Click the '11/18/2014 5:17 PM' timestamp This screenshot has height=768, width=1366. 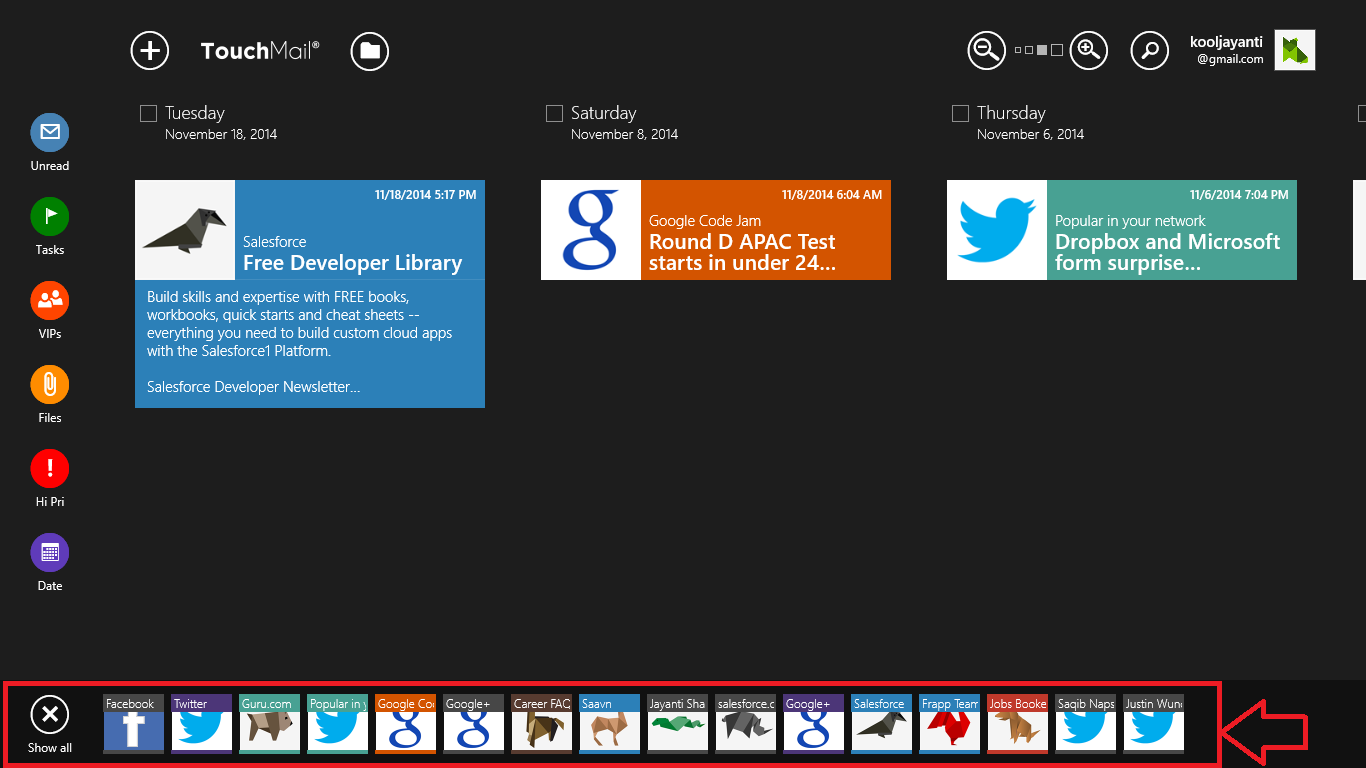click(x=425, y=195)
